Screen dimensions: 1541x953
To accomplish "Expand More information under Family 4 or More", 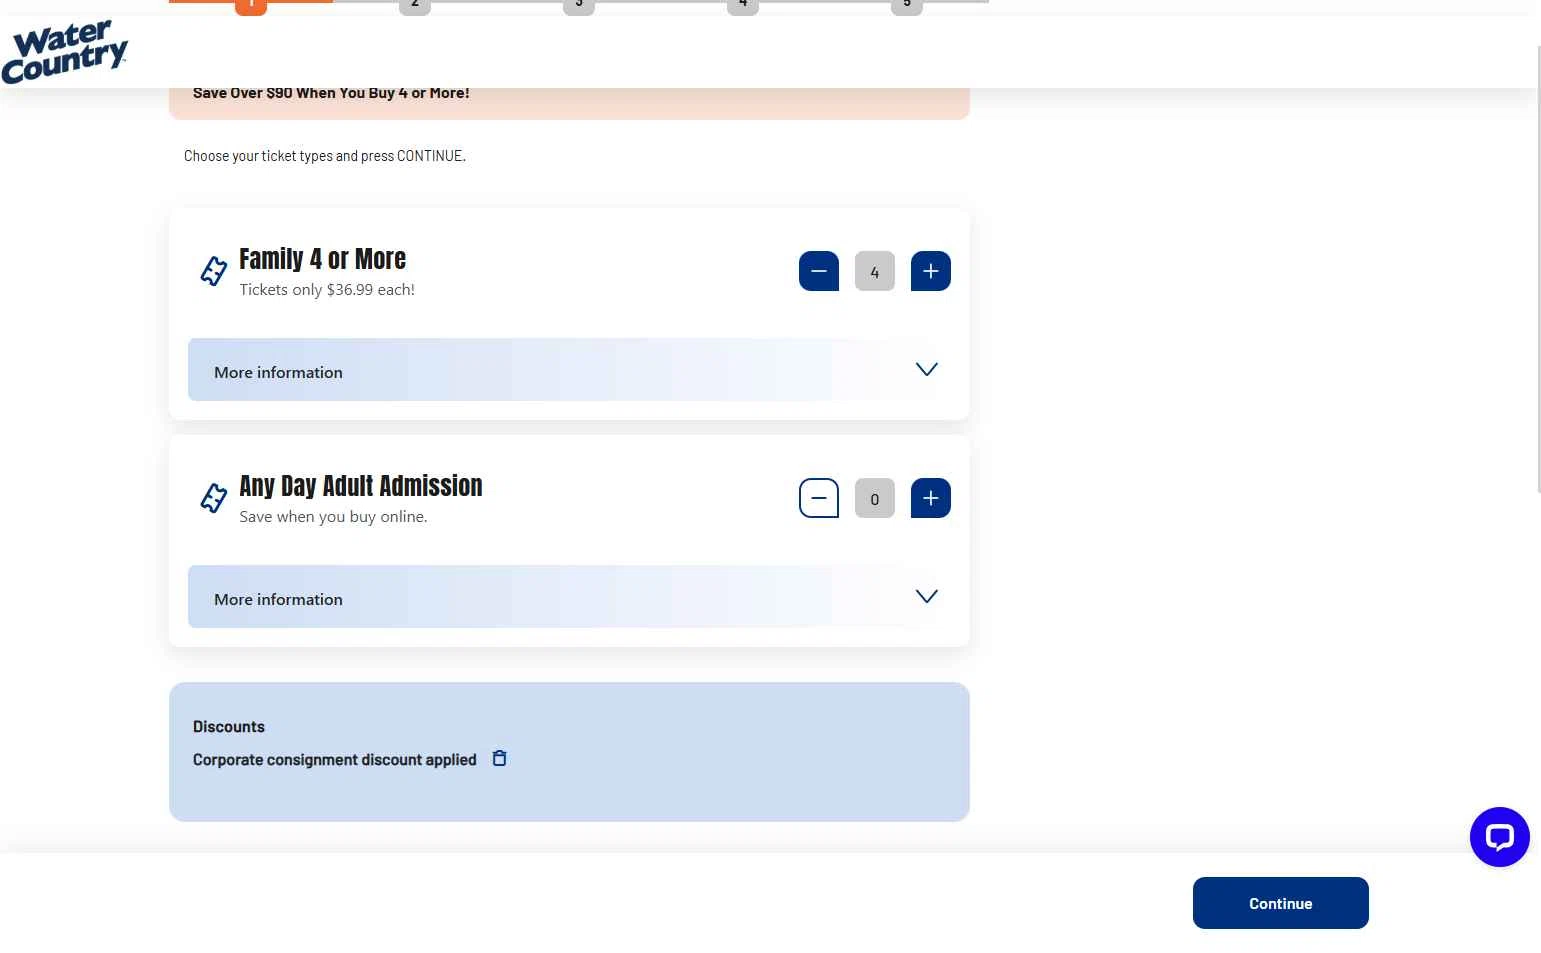I will [568, 369].
